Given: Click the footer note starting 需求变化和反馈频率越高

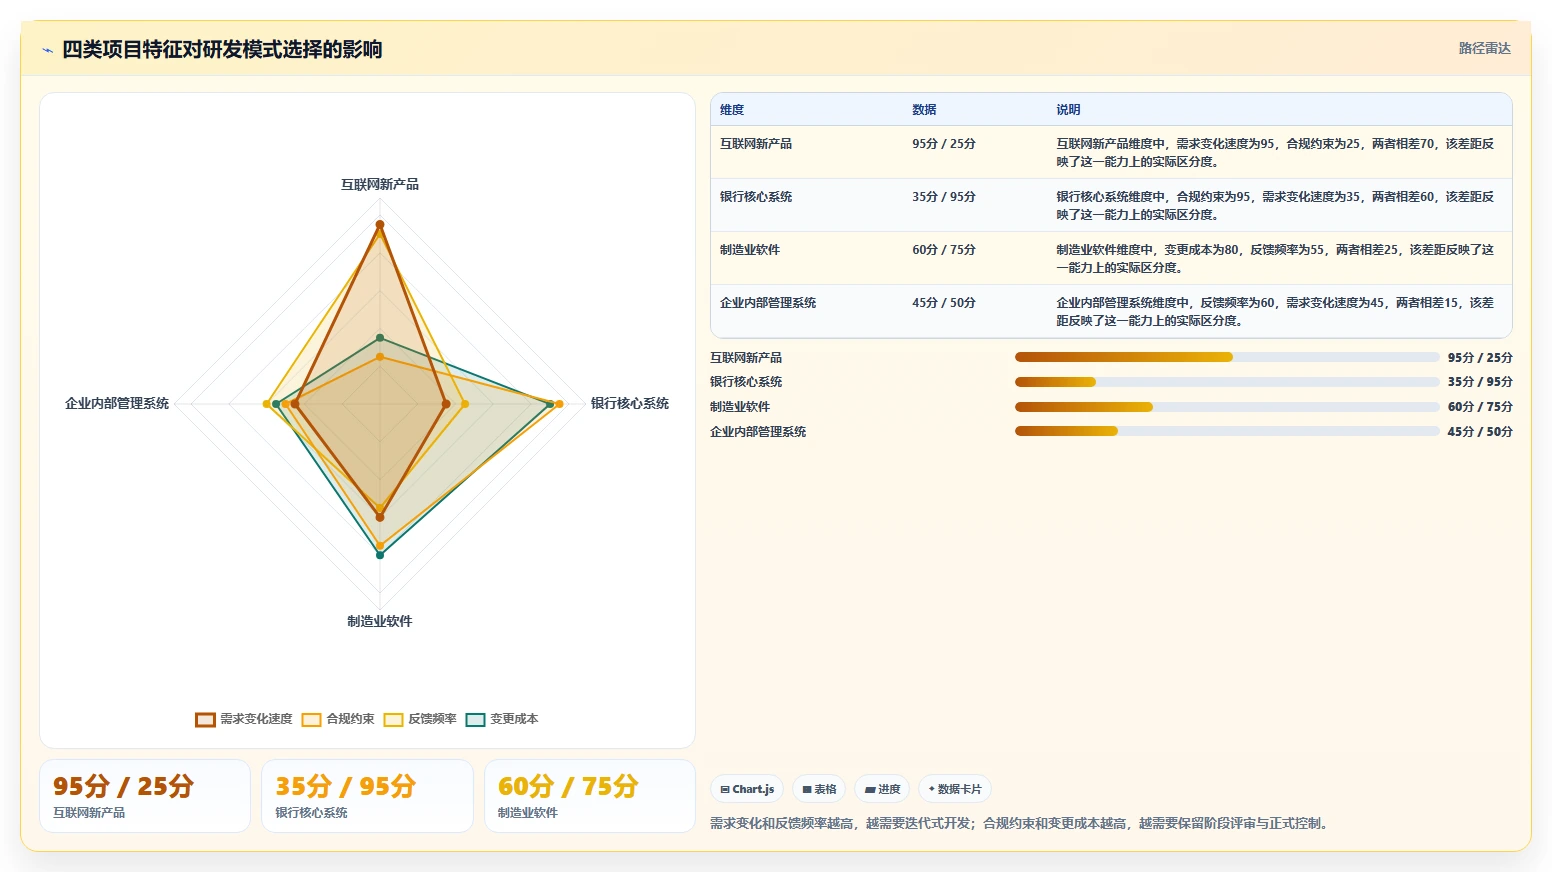Looking at the screenshot, I should click(1021, 824).
